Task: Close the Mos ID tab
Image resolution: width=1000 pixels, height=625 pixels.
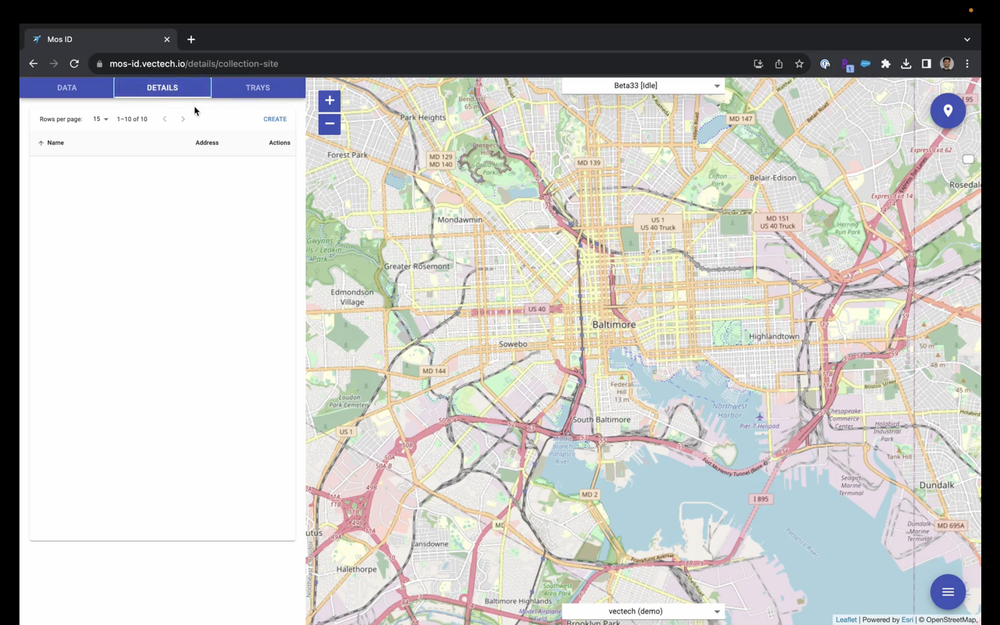Action: 166,40
